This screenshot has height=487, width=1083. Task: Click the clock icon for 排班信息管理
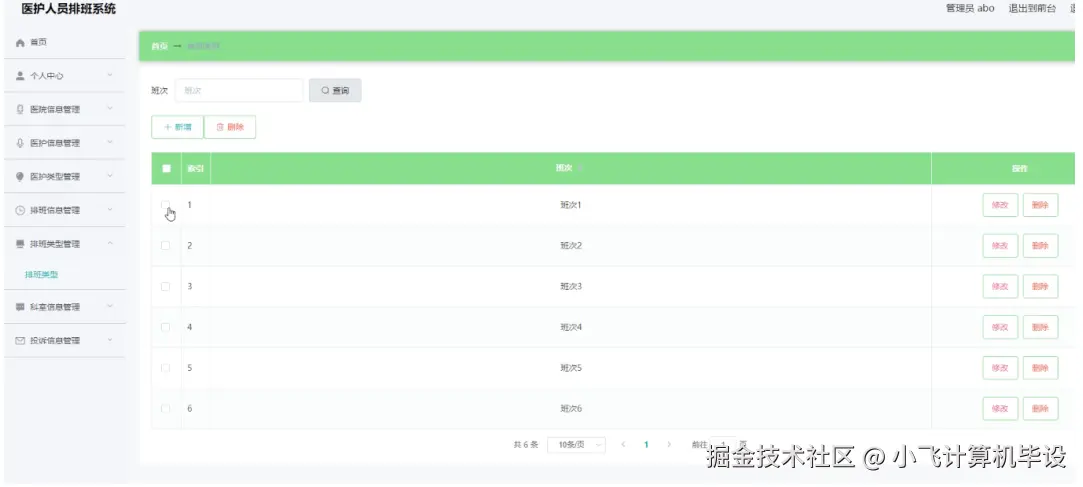pos(20,211)
